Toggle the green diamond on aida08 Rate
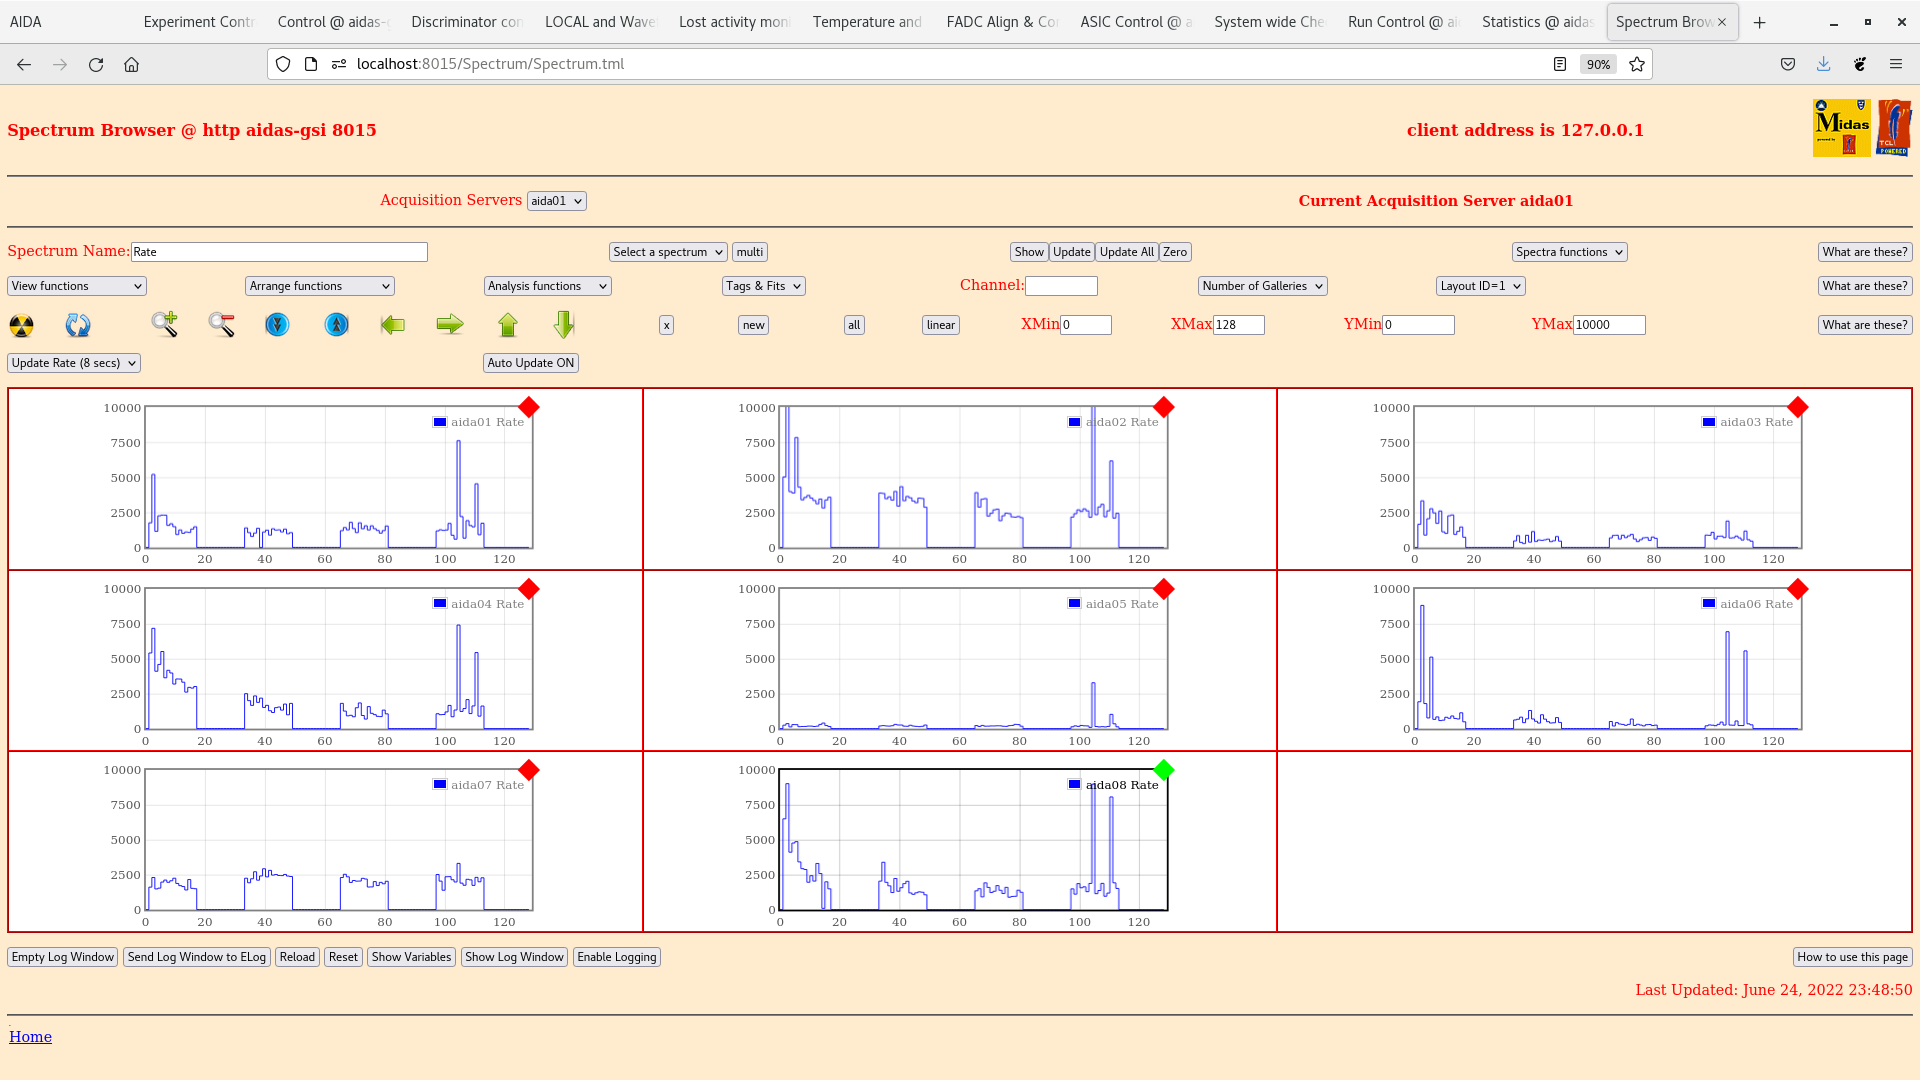Screen dimensions: 1920x1080 pyautogui.click(x=1163, y=770)
